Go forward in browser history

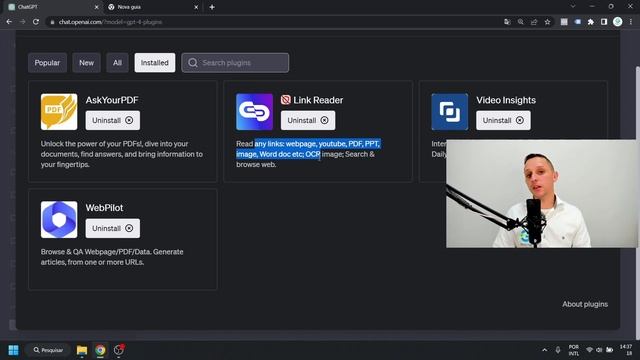tap(22, 22)
